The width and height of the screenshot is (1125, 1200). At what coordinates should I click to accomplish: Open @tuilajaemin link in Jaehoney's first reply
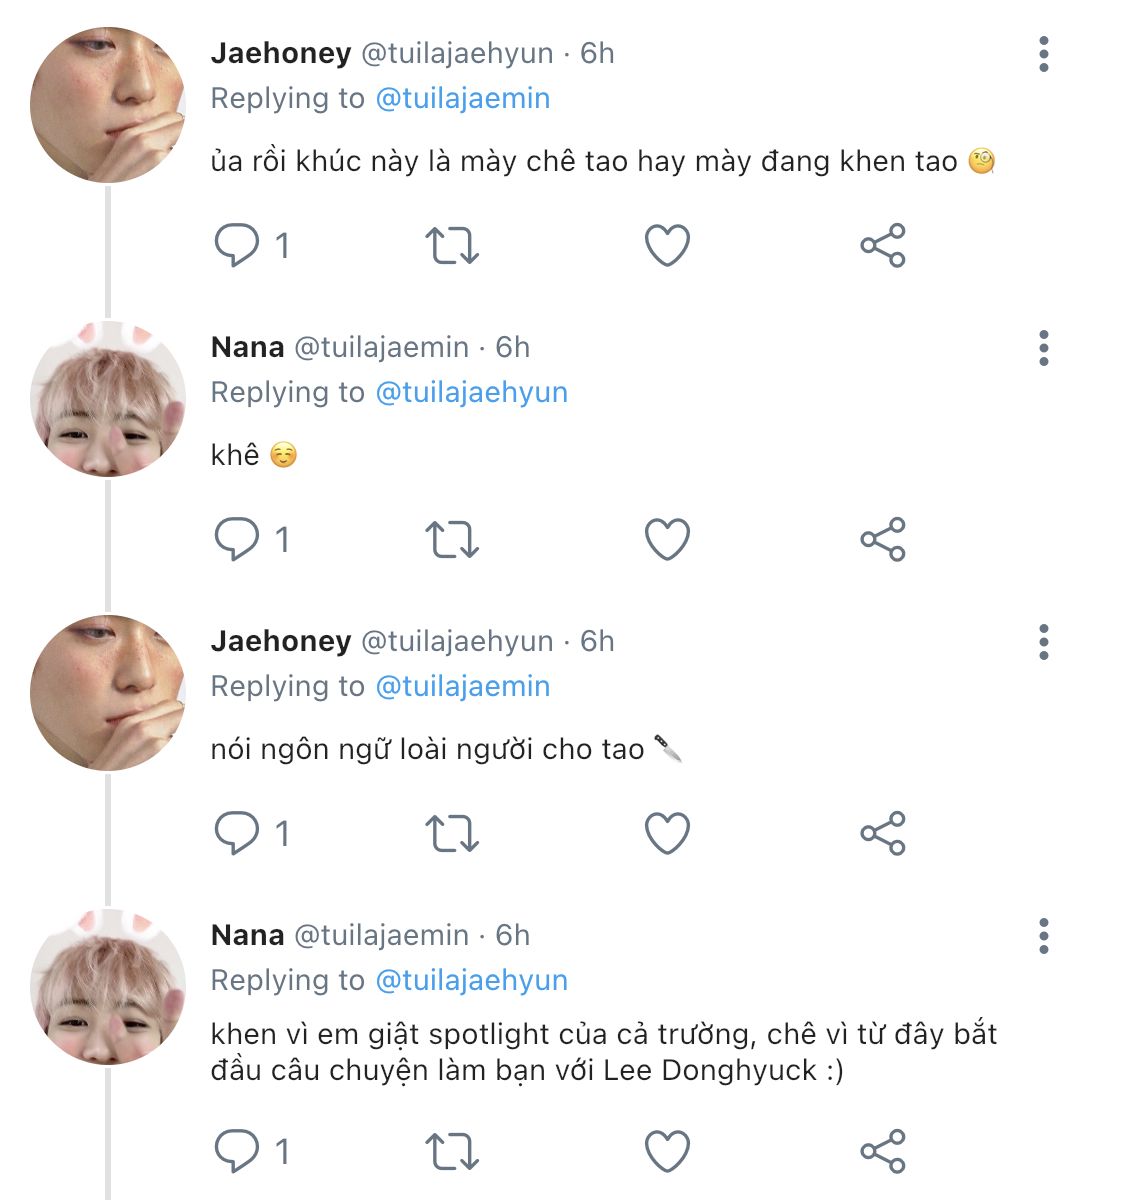462,98
